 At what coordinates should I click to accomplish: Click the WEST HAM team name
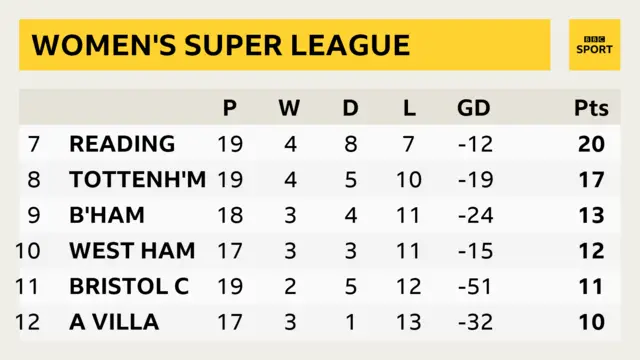[x=132, y=251]
